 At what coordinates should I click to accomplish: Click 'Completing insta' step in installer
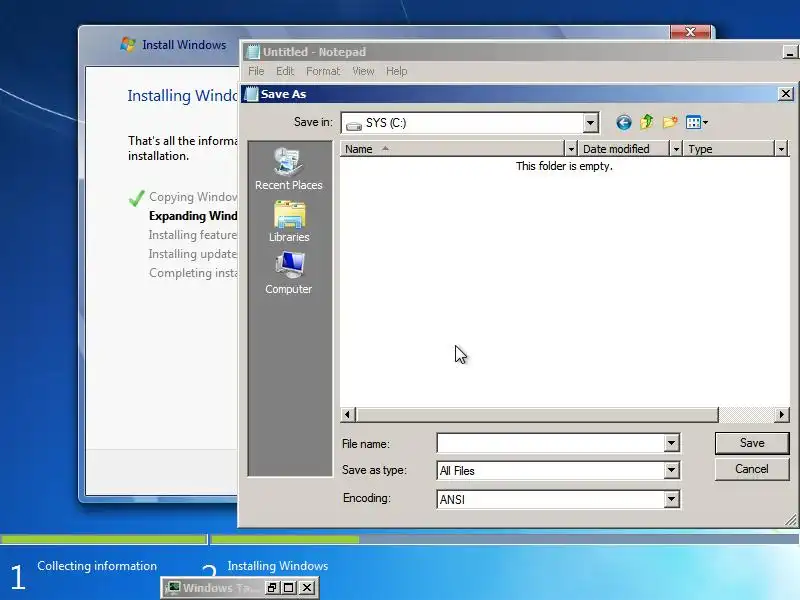[x=193, y=273]
